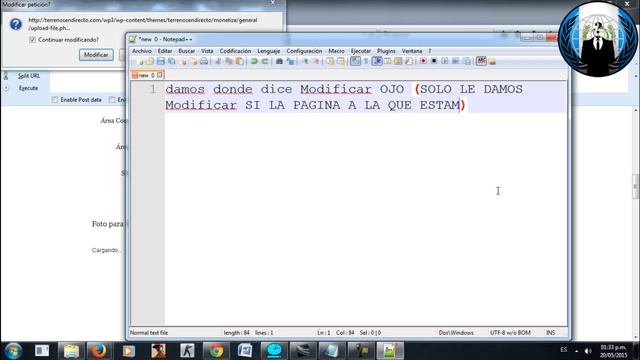Click the Stop recording macro square icon
Screen dimensions: 640x360
pos(433,61)
